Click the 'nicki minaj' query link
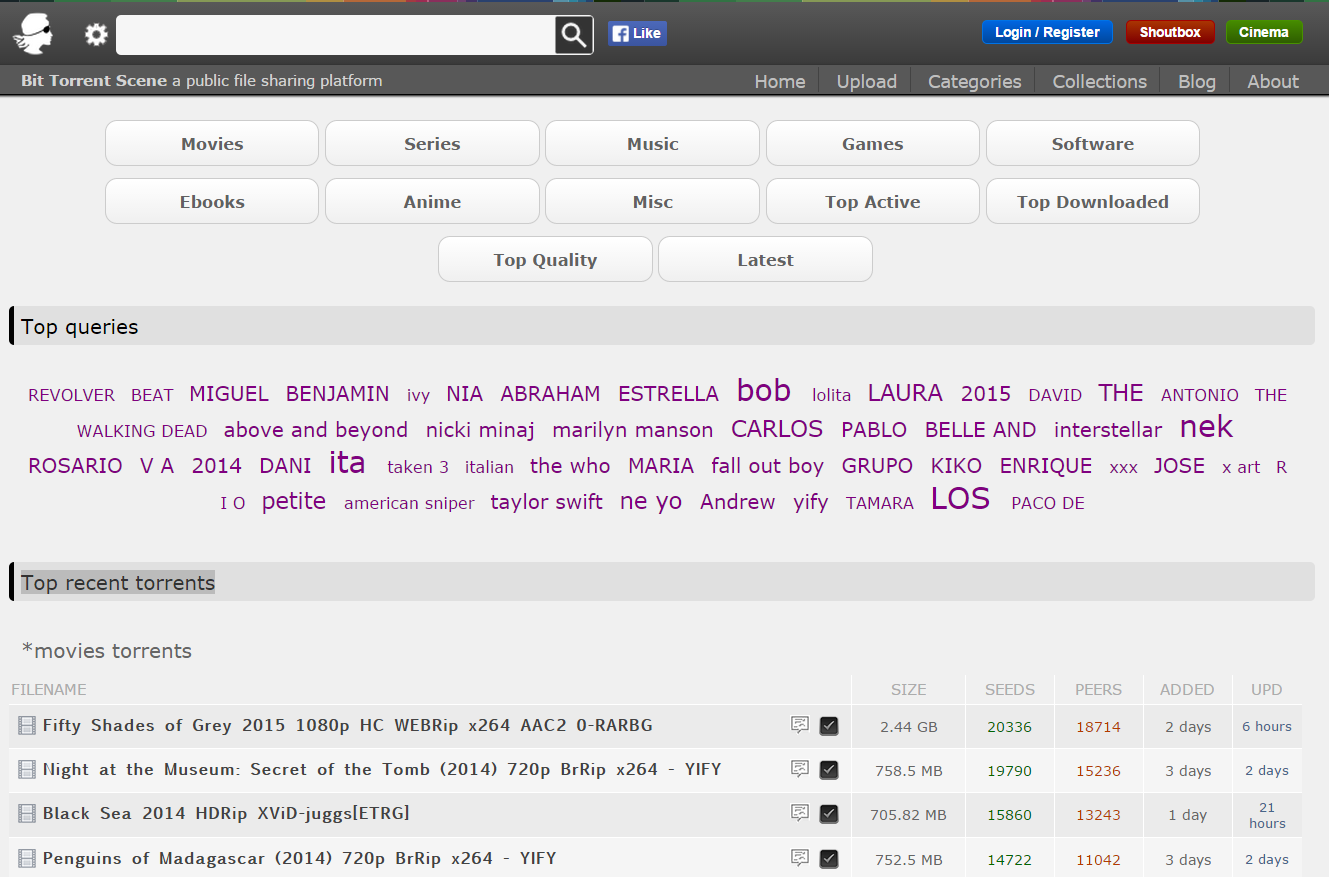Viewport: 1329px width, 877px height. tap(480, 430)
